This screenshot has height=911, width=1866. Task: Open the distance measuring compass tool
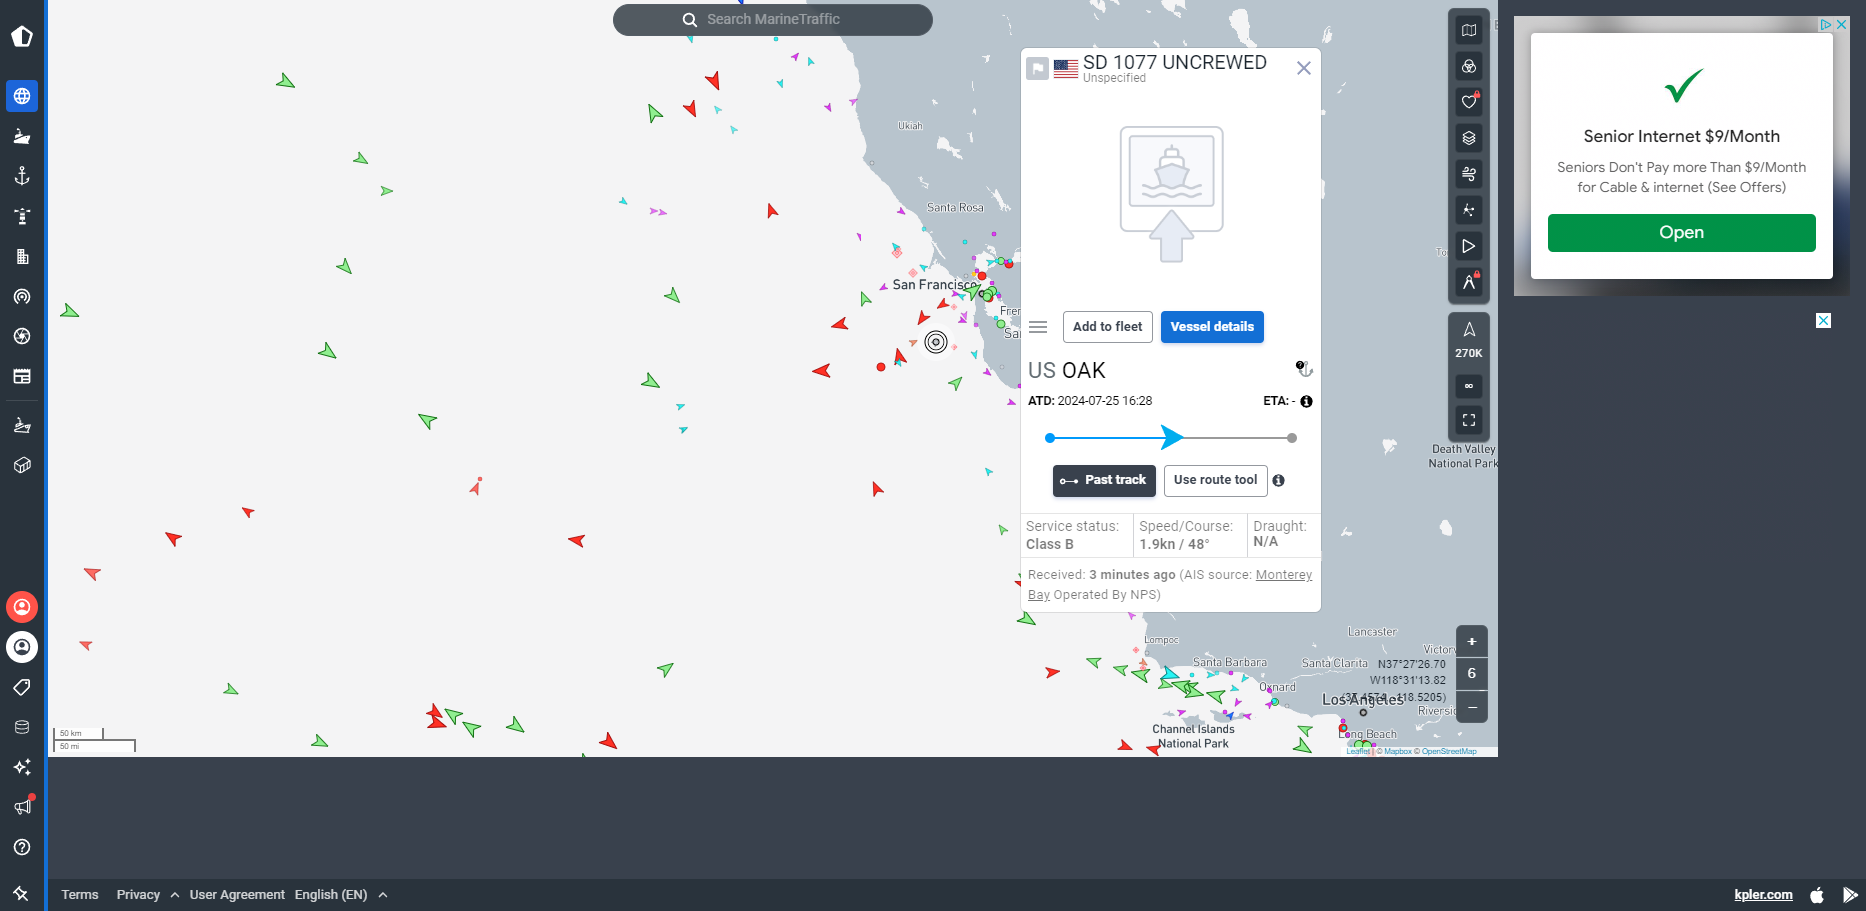(1469, 282)
